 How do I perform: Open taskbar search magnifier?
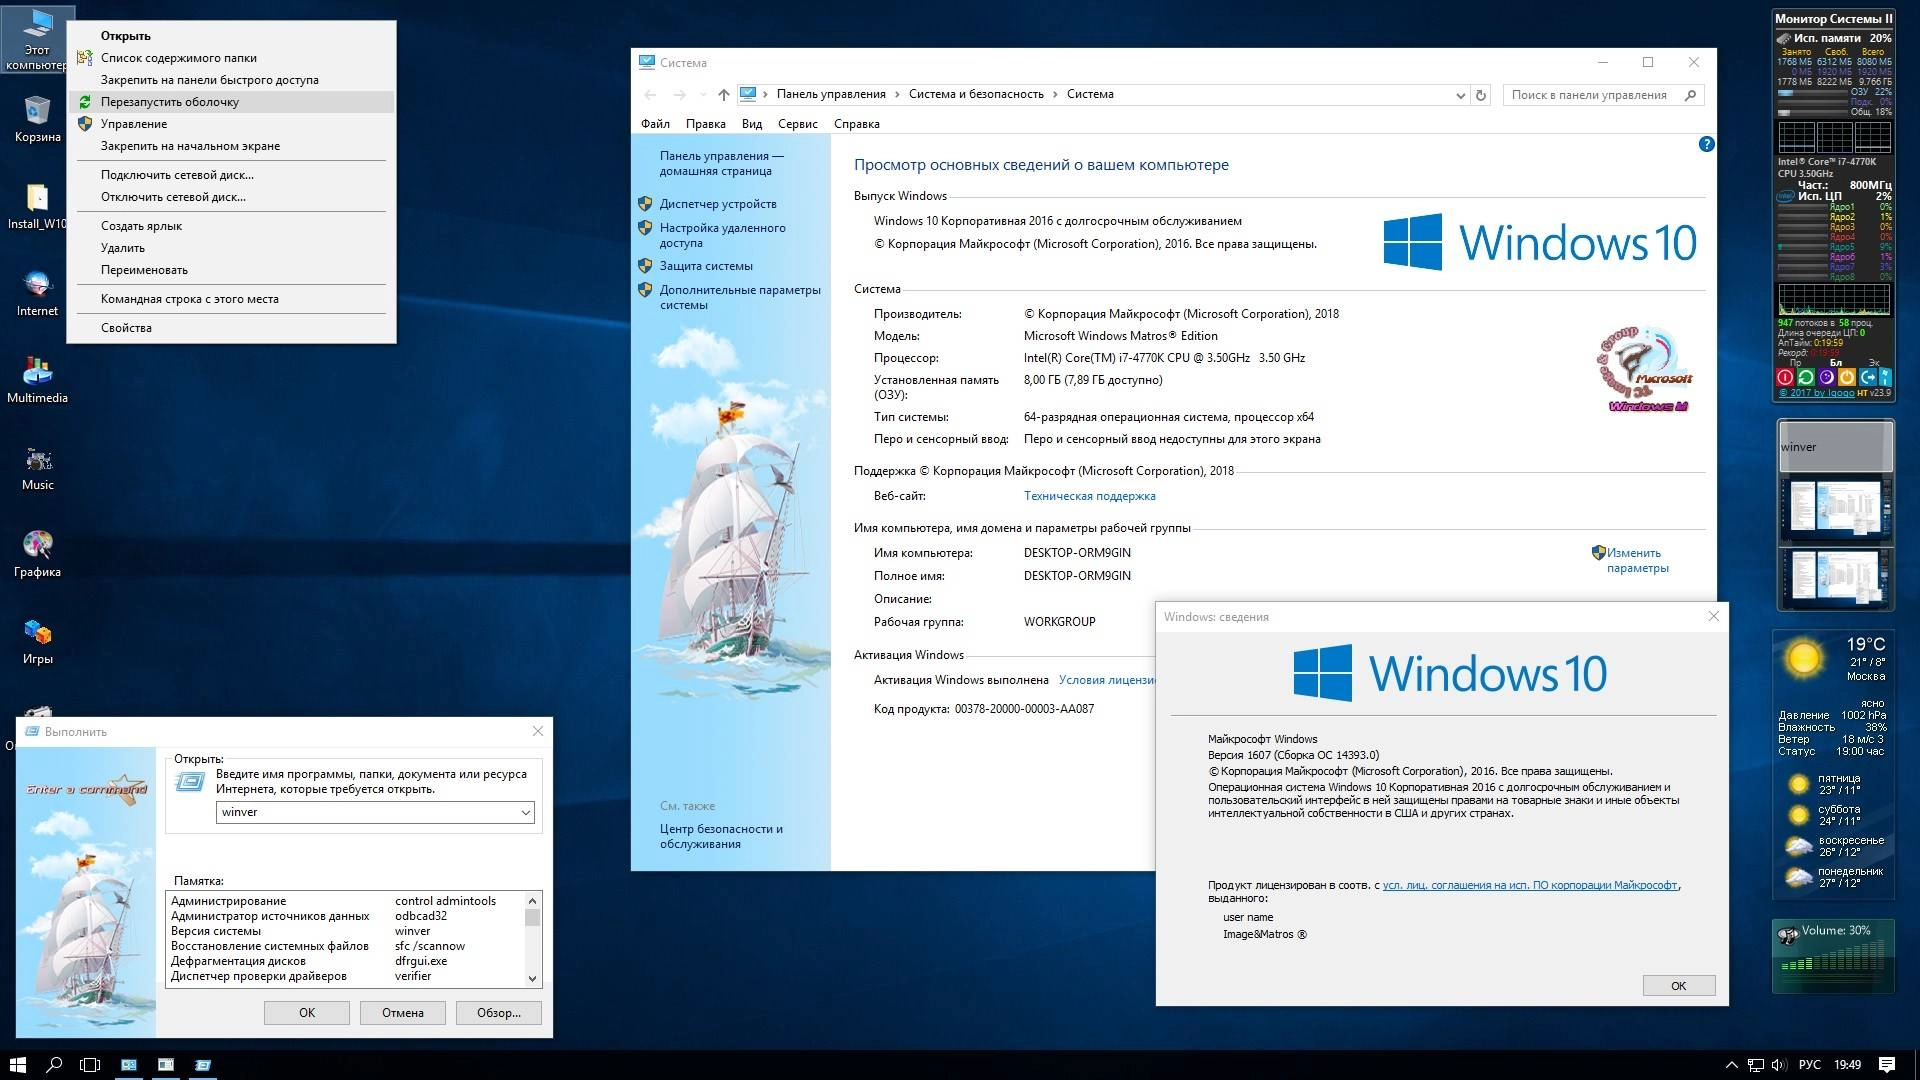(54, 1065)
